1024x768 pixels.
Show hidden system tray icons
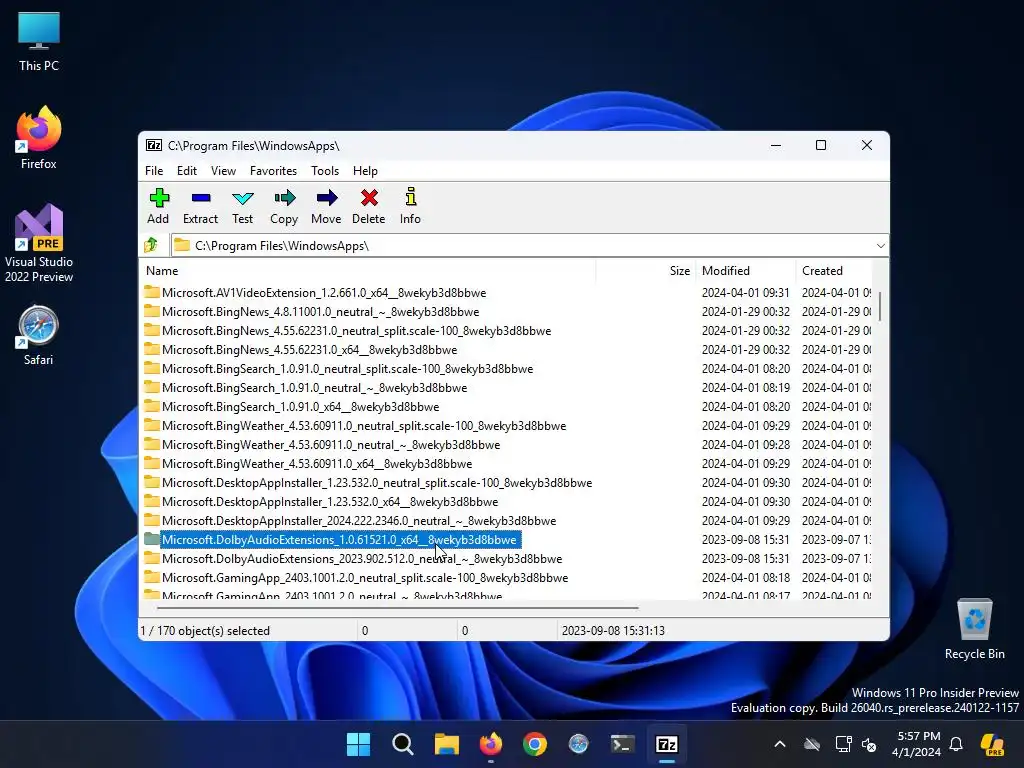point(780,744)
